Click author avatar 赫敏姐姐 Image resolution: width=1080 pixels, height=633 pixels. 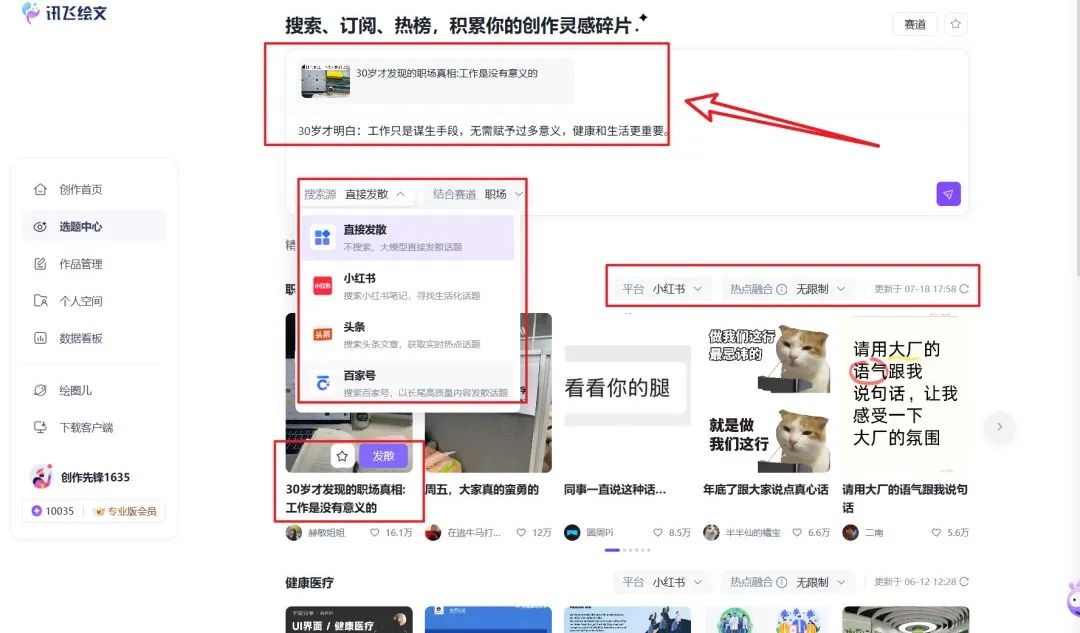(x=294, y=532)
